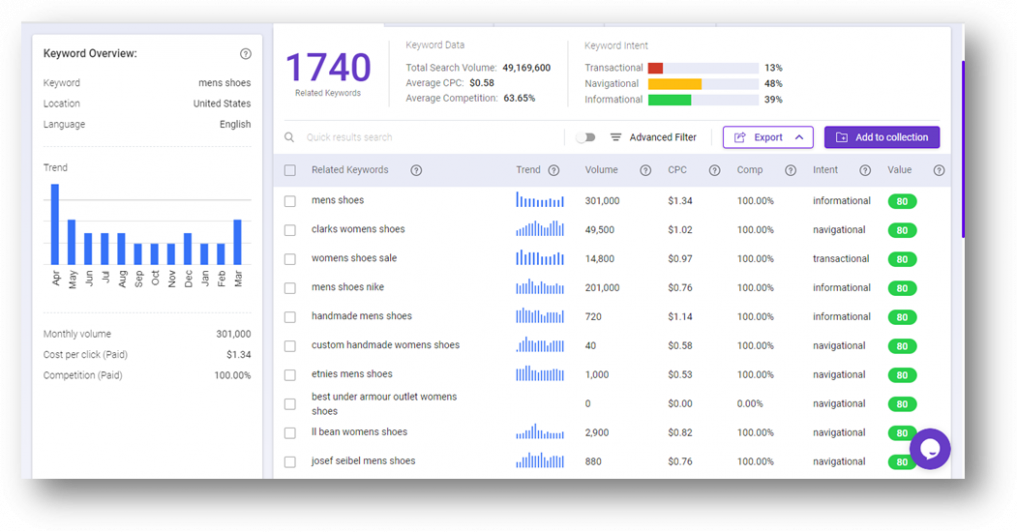Click help icon next to Value header
Viewport: 1017px width, 532px height.
pyautogui.click(x=939, y=171)
